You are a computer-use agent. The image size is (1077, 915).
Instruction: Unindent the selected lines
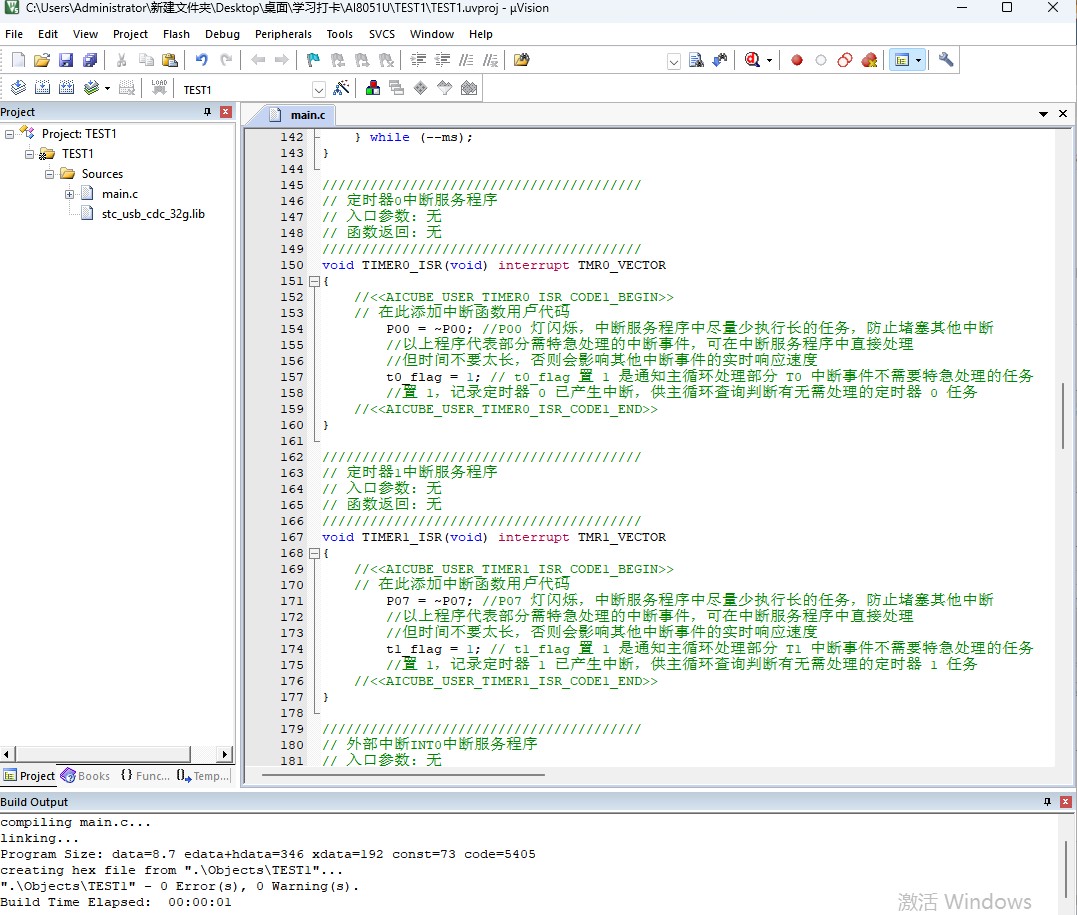[442, 60]
